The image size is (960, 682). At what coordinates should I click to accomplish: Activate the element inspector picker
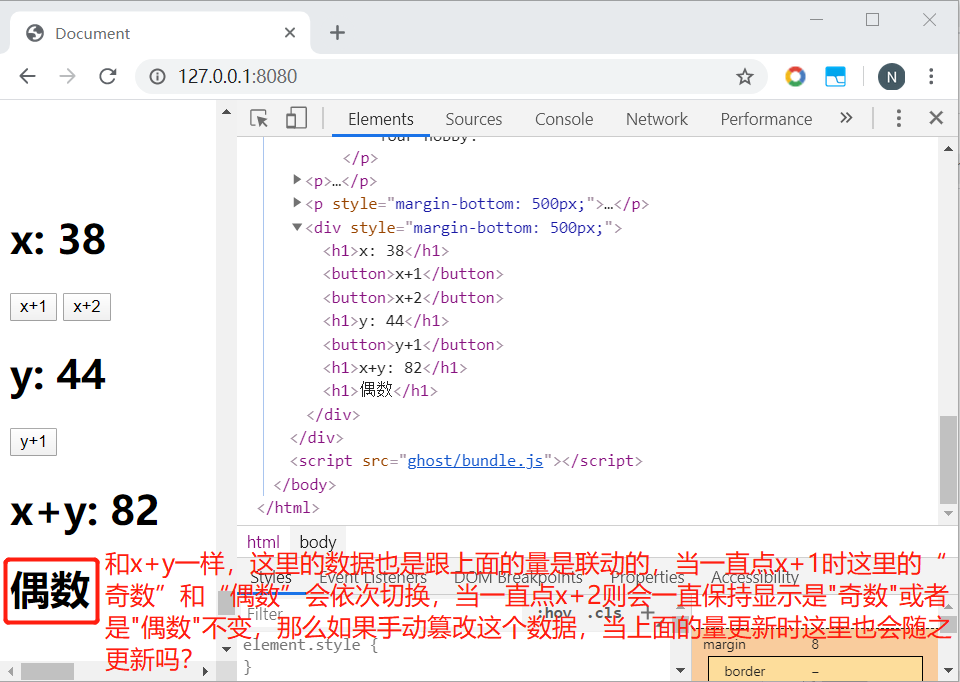click(259, 118)
